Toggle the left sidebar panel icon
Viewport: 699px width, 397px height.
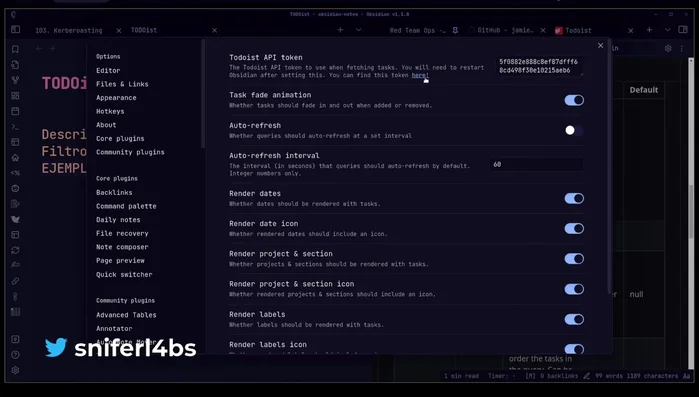(x=16, y=29)
